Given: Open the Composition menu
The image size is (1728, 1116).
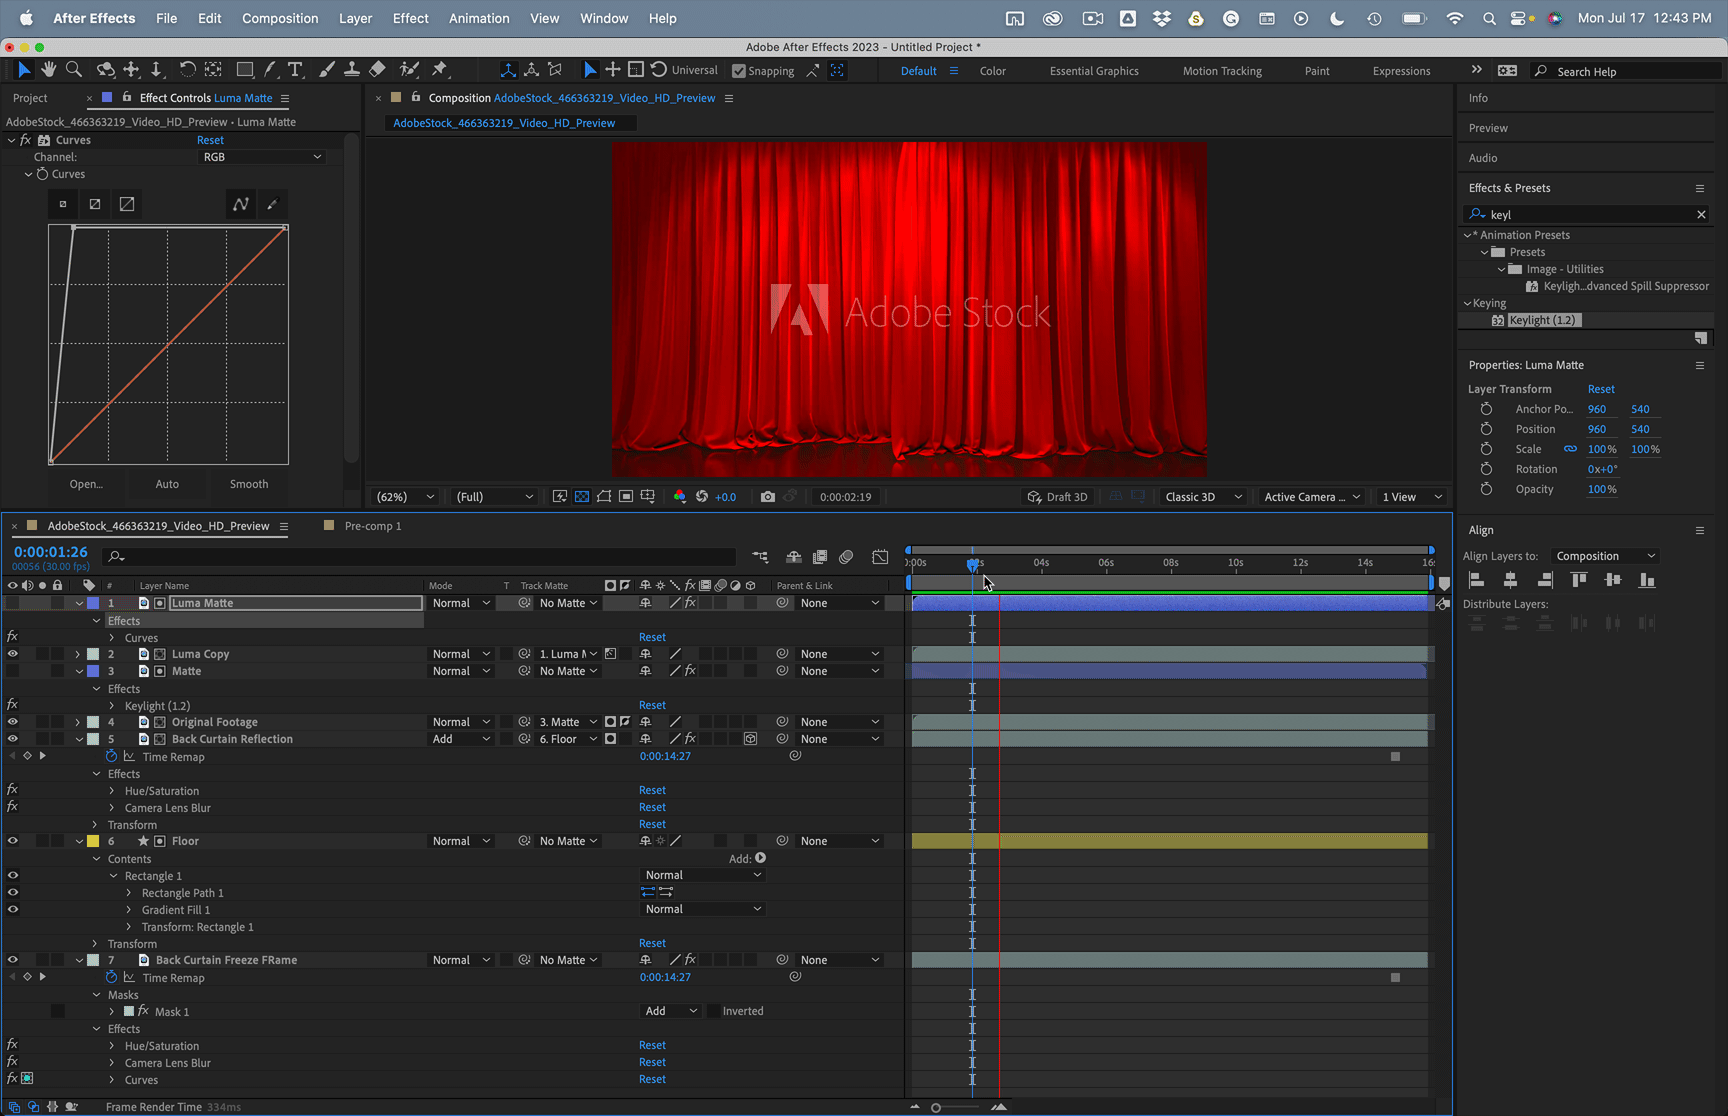Looking at the screenshot, I should pos(280,18).
